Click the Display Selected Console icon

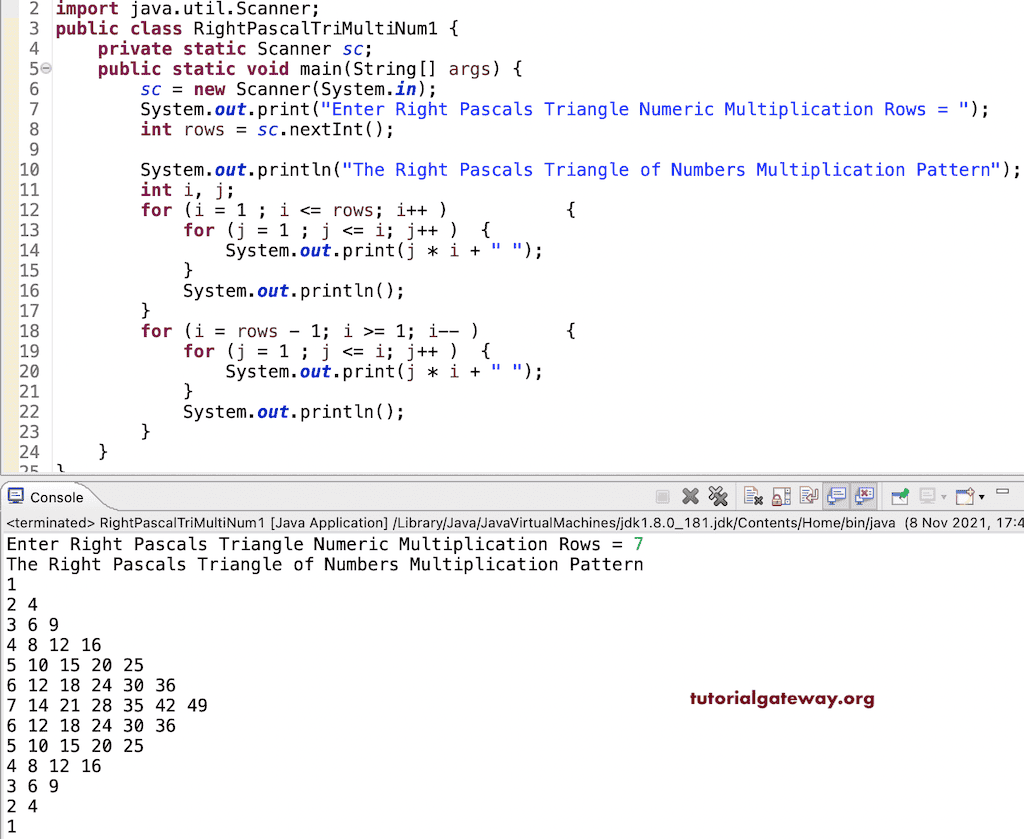click(926, 495)
